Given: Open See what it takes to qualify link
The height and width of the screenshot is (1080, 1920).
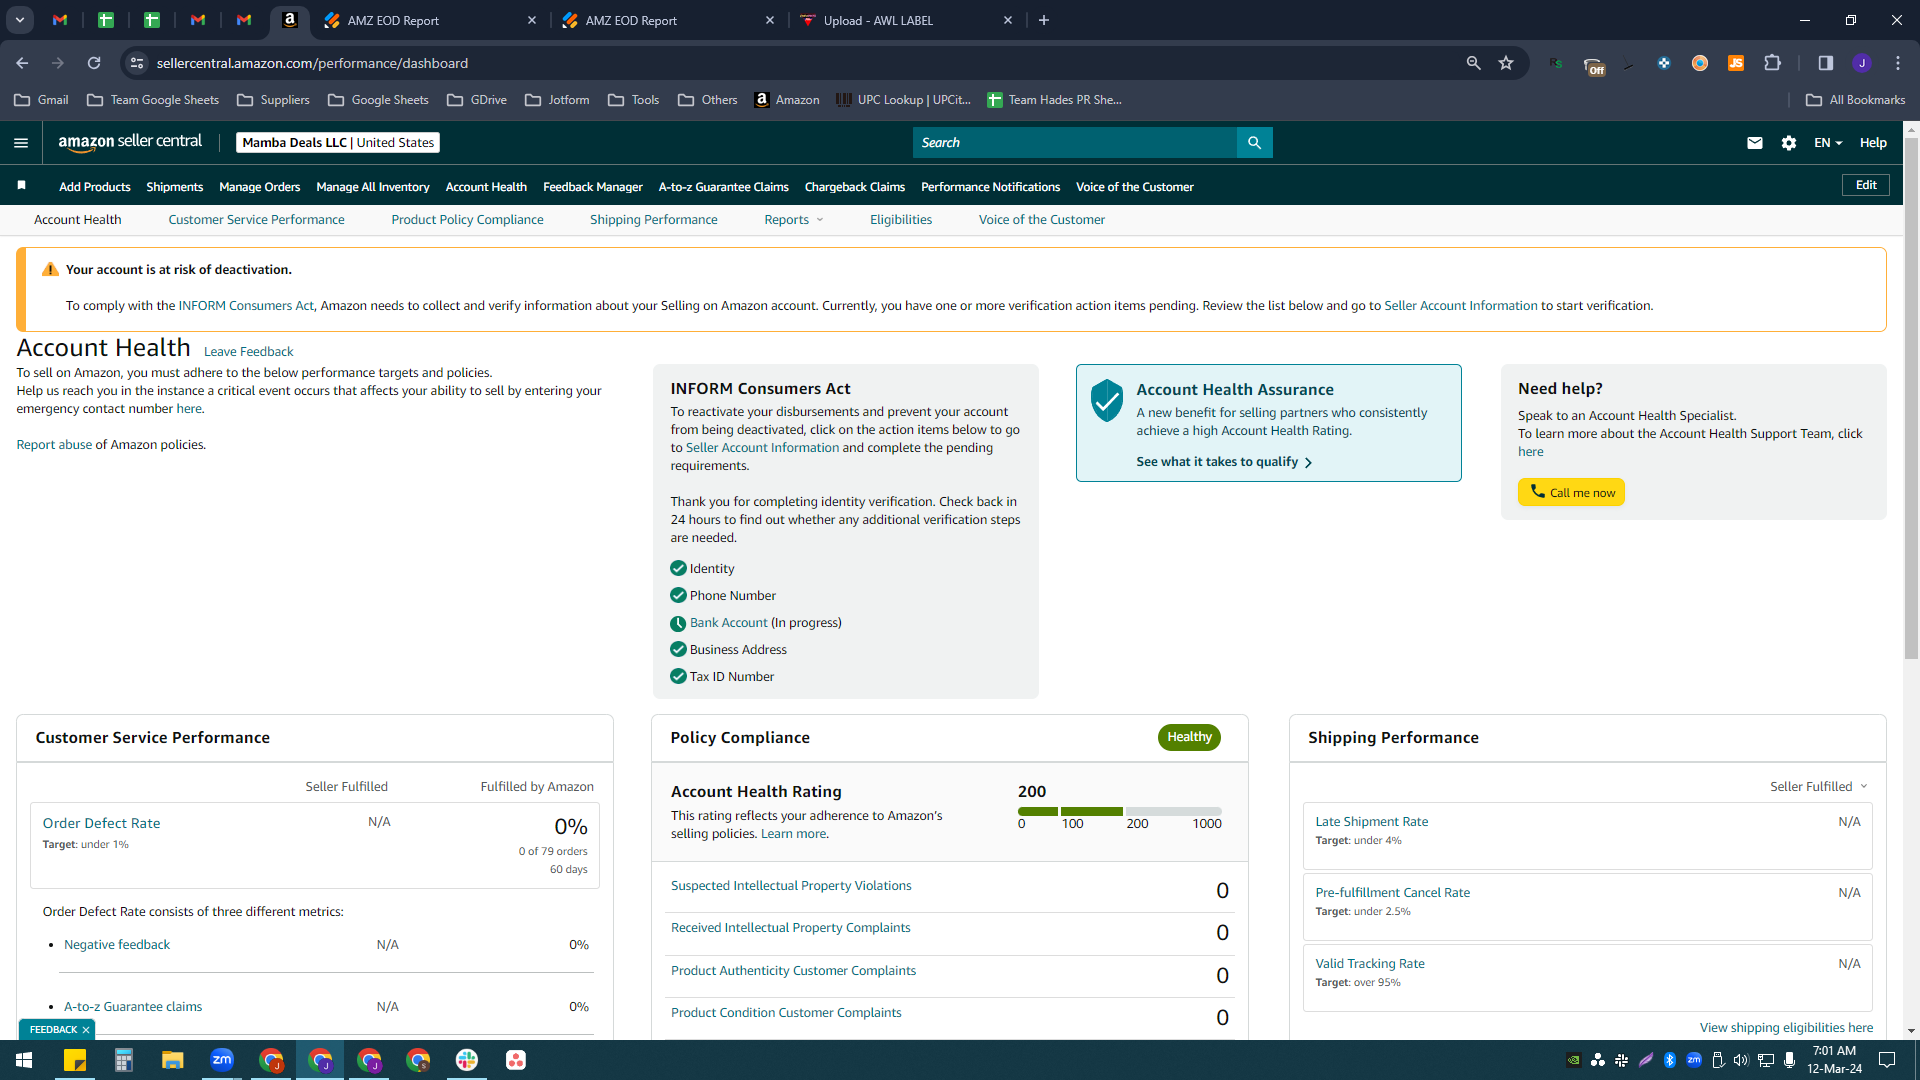Looking at the screenshot, I should 1224,462.
